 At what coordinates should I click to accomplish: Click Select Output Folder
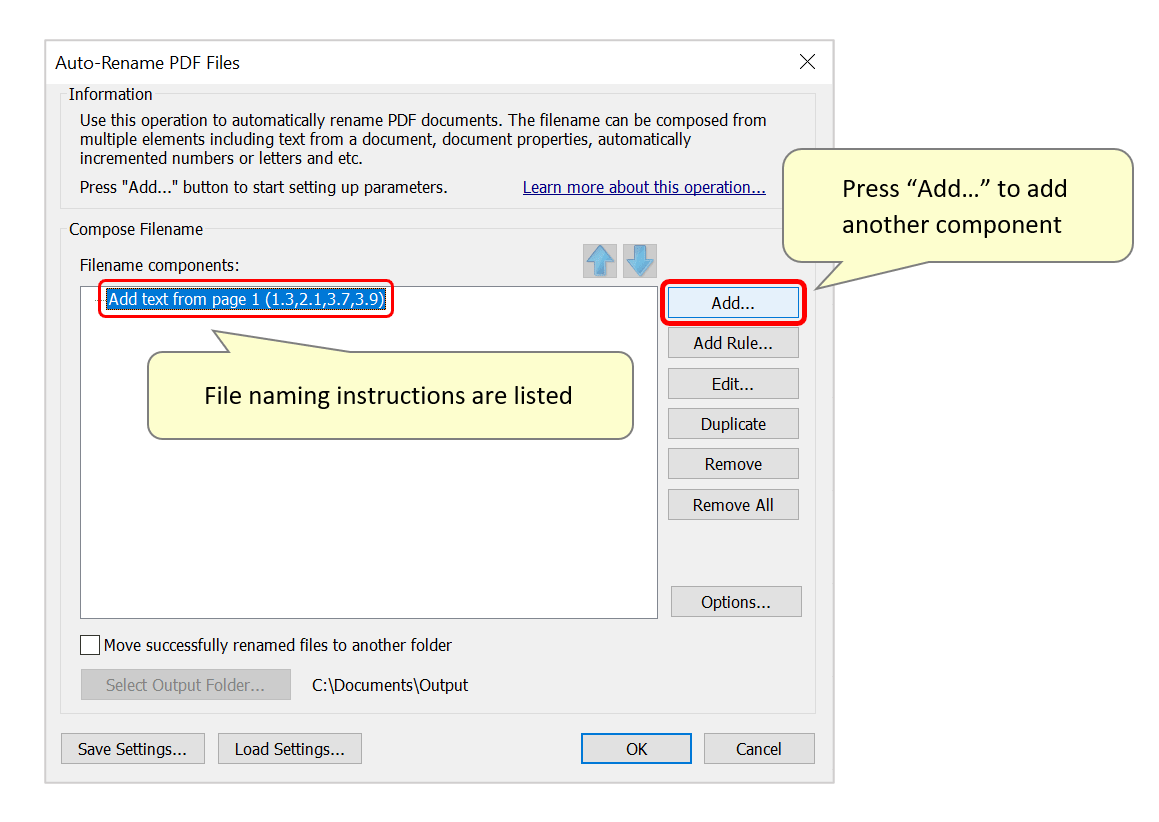click(x=185, y=684)
